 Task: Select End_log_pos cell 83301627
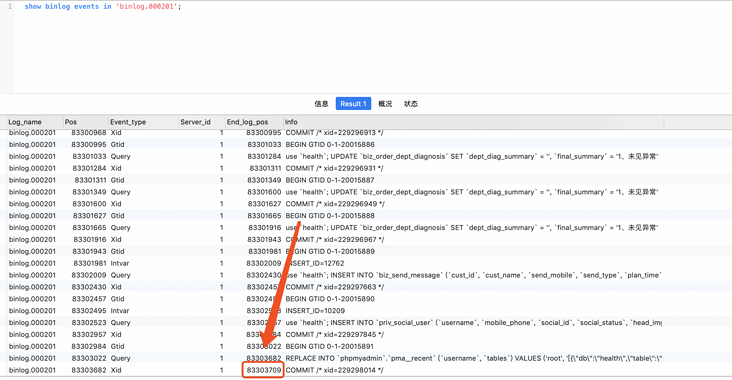pyautogui.click(x=265, y=204)
